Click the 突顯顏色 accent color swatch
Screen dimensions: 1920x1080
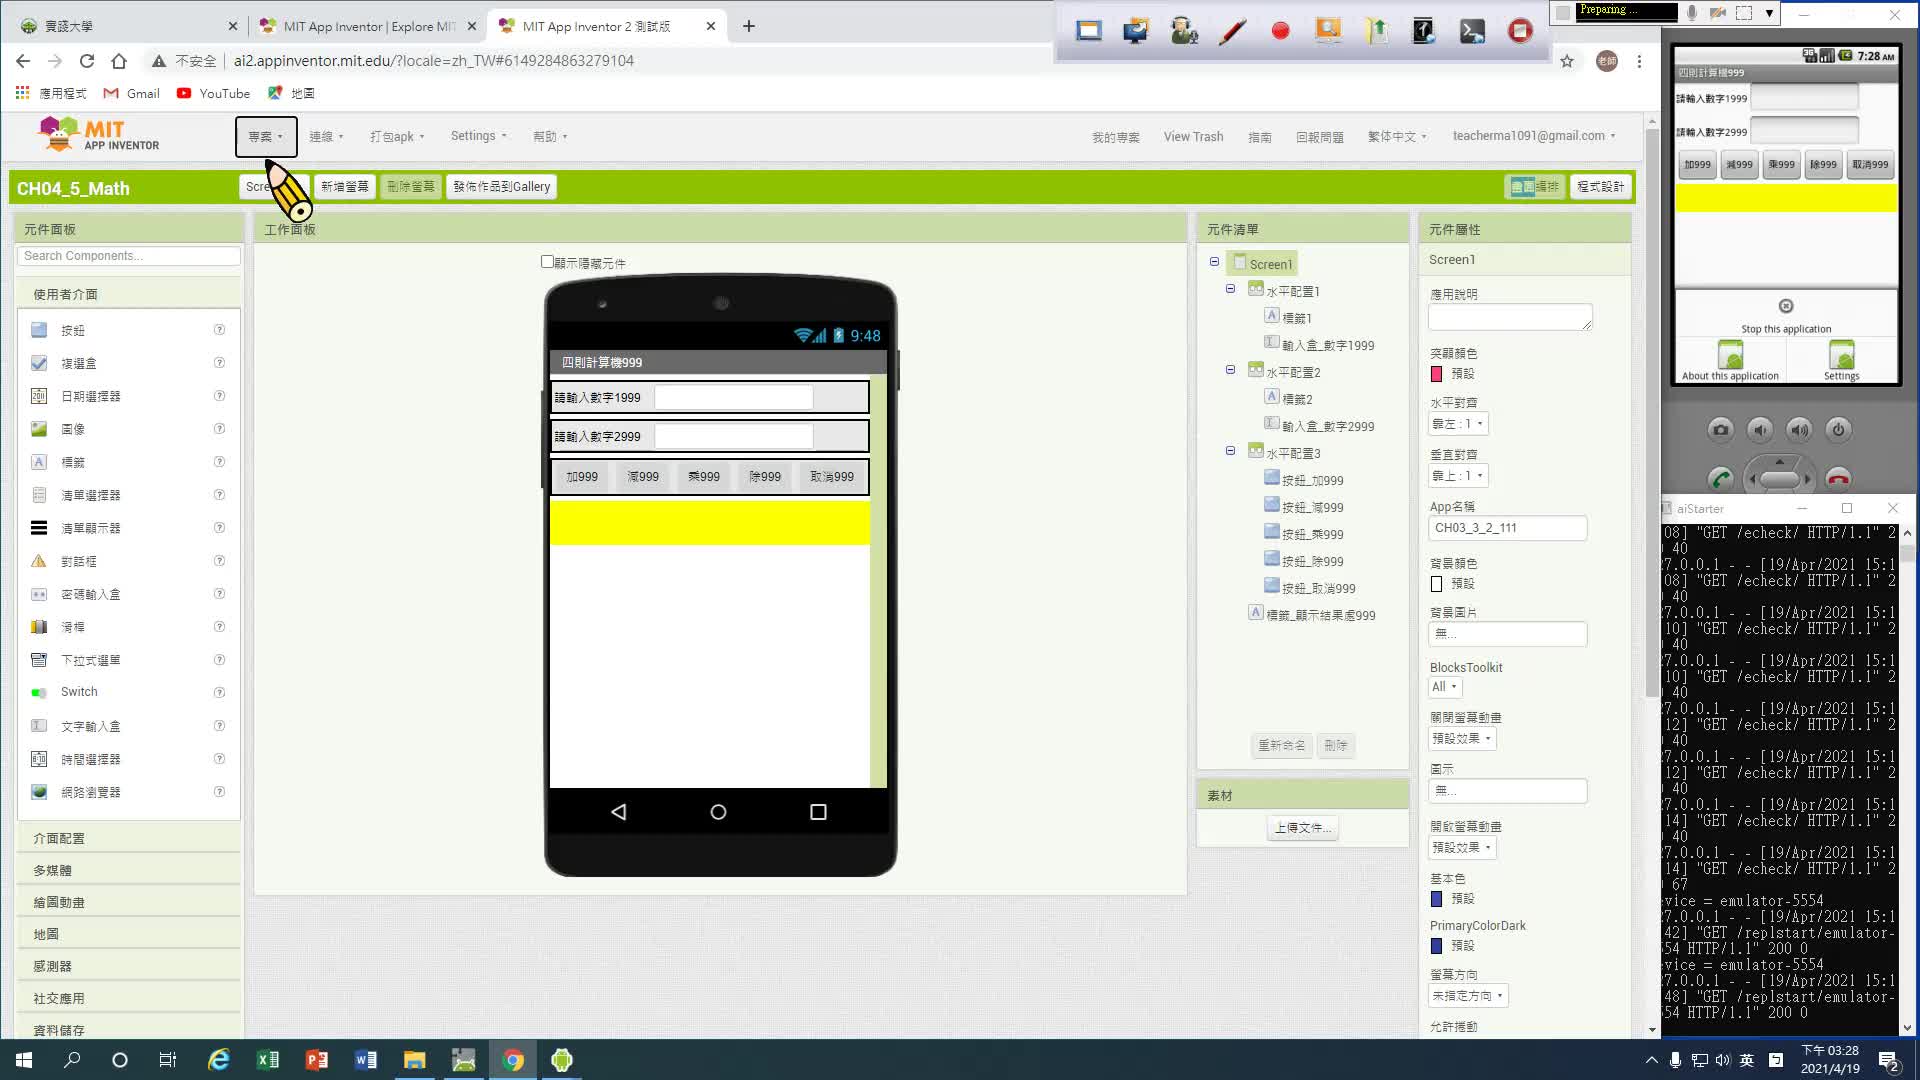[1436, 374]
